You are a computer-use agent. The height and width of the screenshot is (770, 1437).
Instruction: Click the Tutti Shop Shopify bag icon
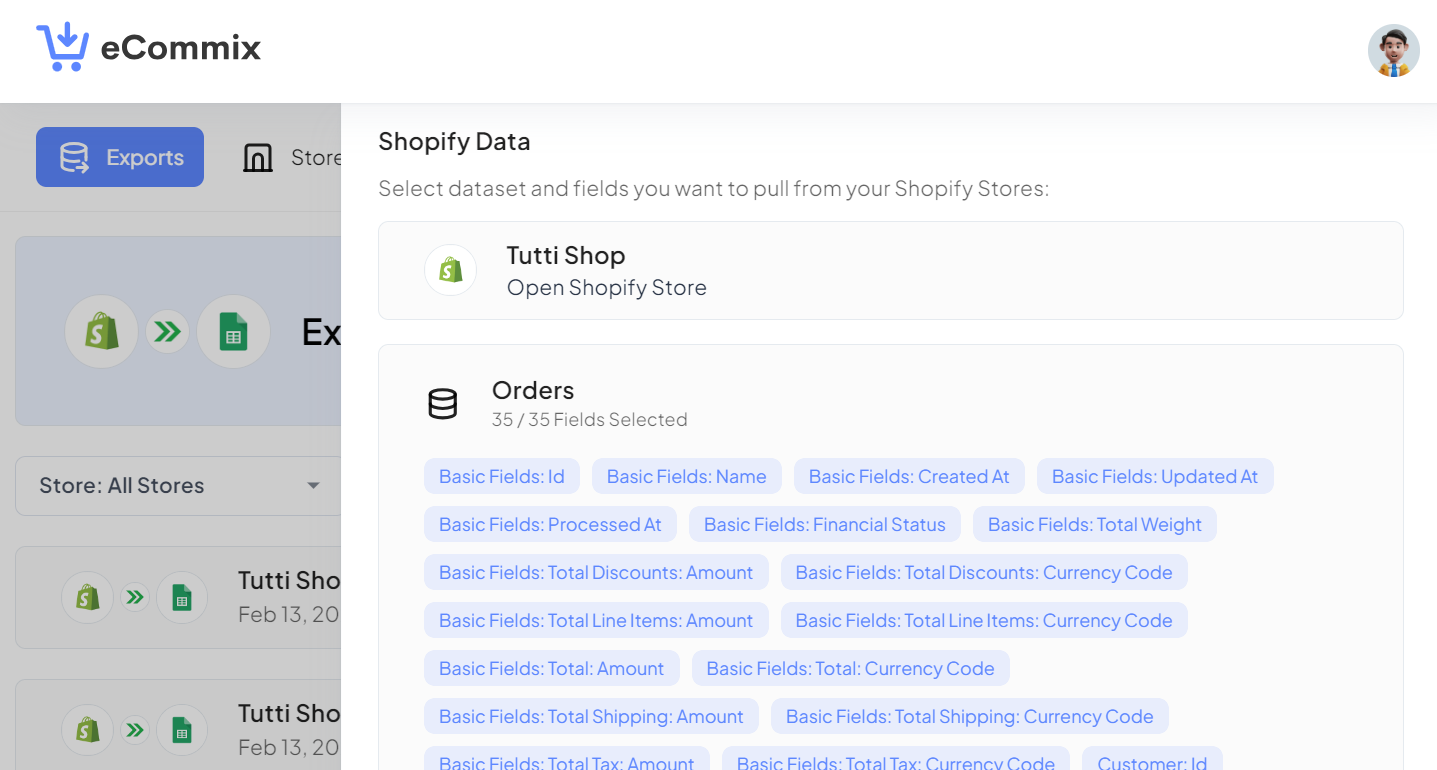tap(451, 270)
